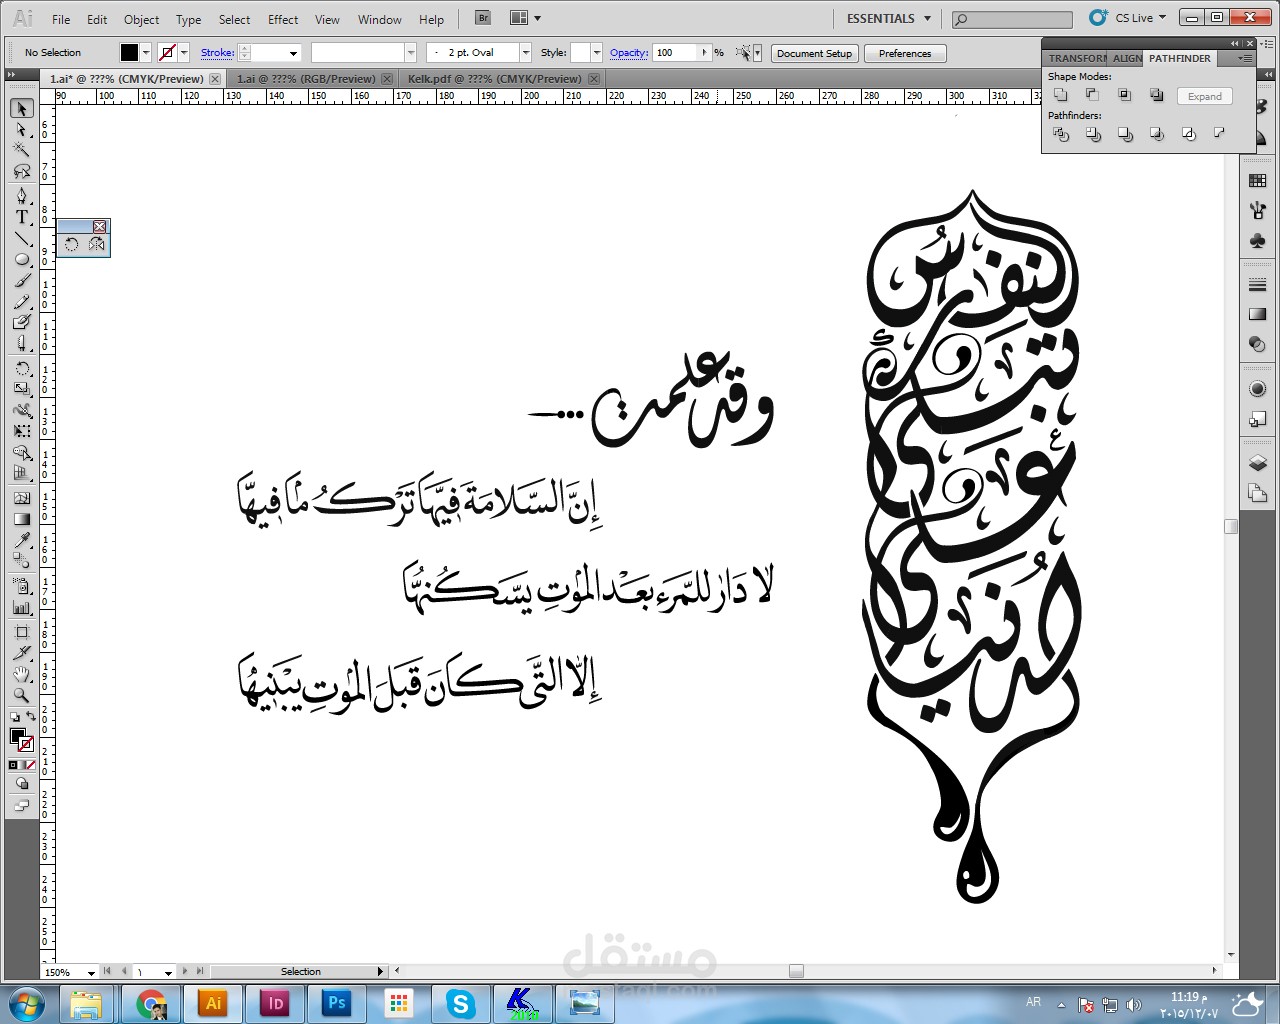Activate the Type tool

click(x=21, y=217)
